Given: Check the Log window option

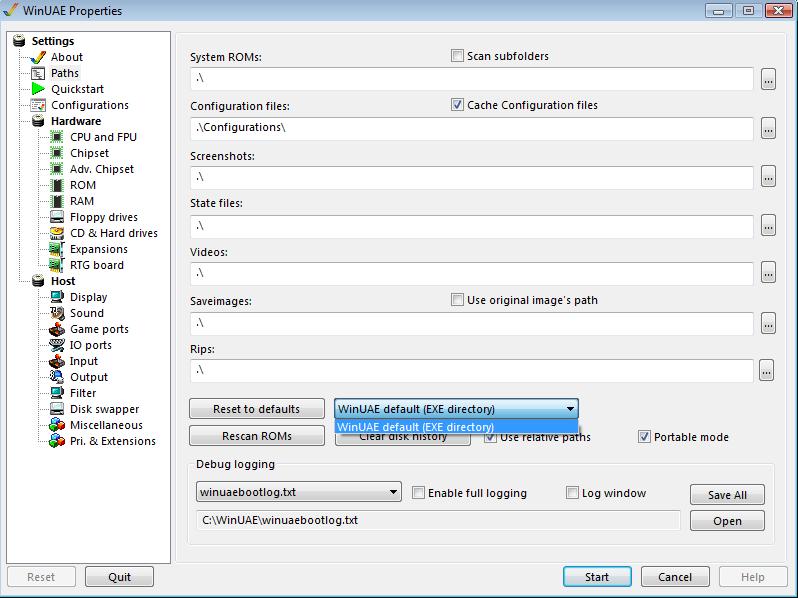Looking at the screenshot, I should pyautogui.click(x=572, y=493).
